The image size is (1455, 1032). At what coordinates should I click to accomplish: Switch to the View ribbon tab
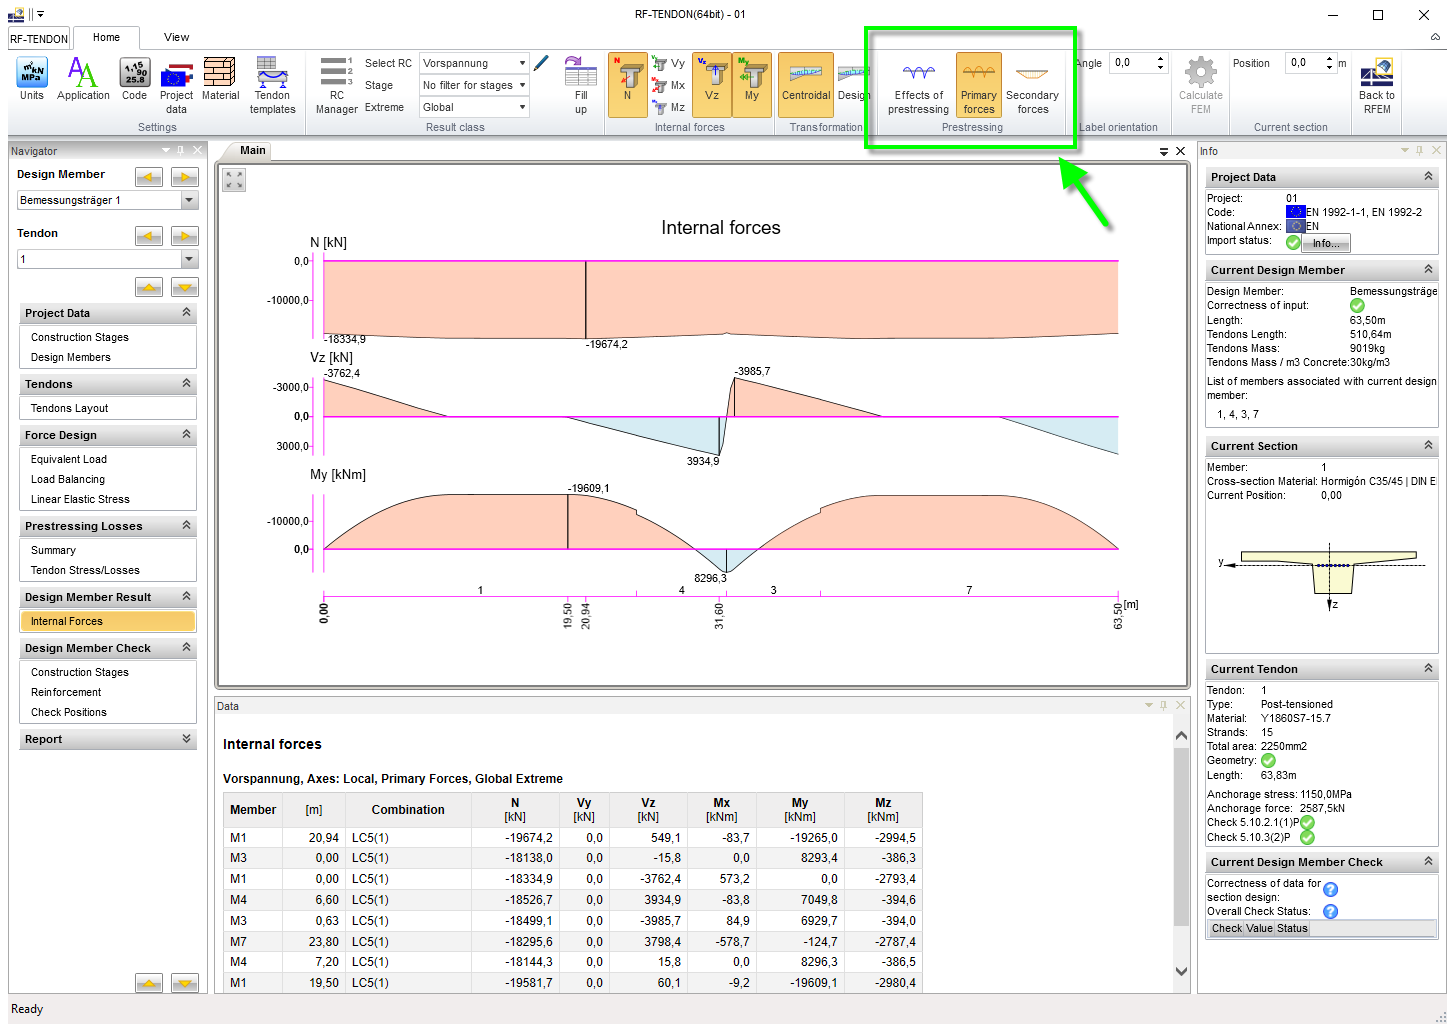click(177, 37)
